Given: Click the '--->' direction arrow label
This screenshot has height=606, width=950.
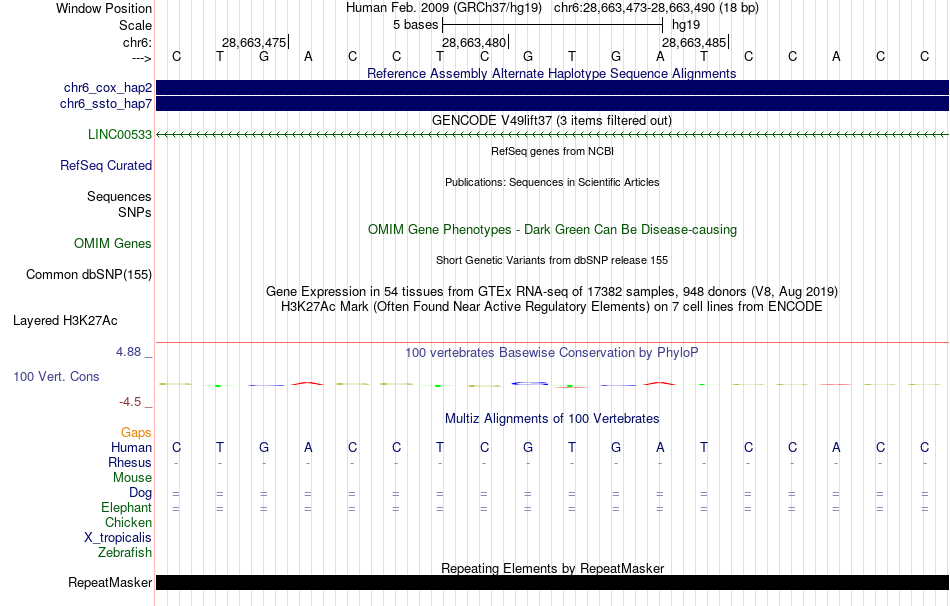Looking at the screenshot, I should tap(141, 58).
